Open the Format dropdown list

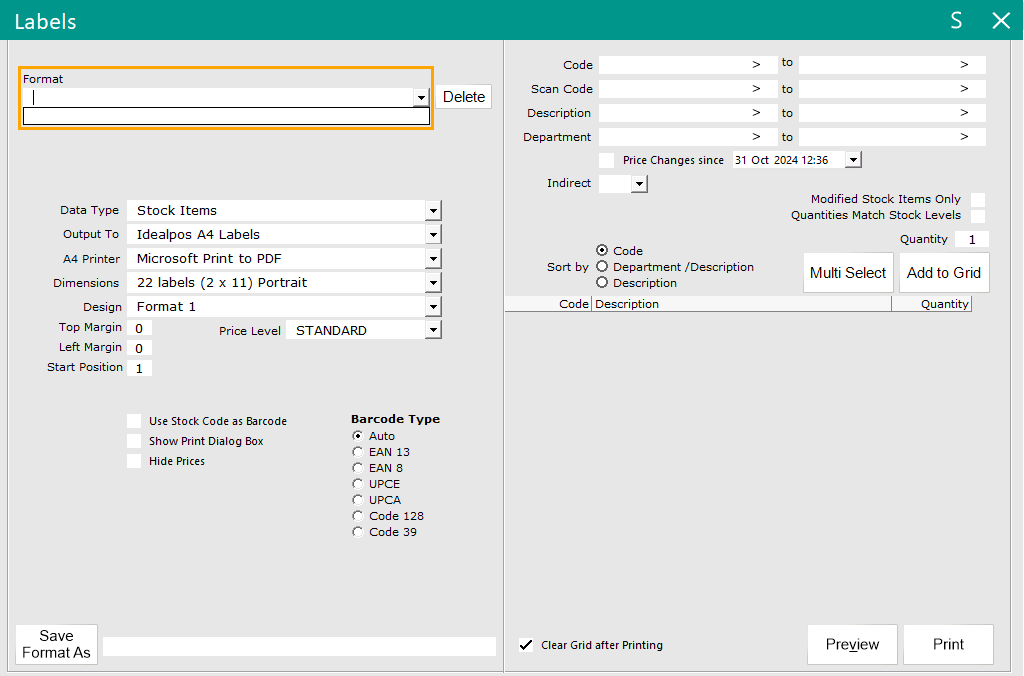(x=422, y=97)
